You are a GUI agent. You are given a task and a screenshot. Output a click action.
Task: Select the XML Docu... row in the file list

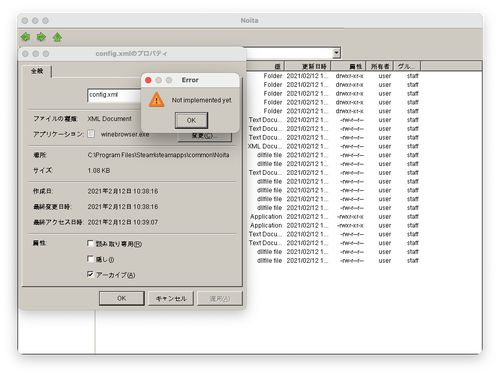[x=333, y=146]
